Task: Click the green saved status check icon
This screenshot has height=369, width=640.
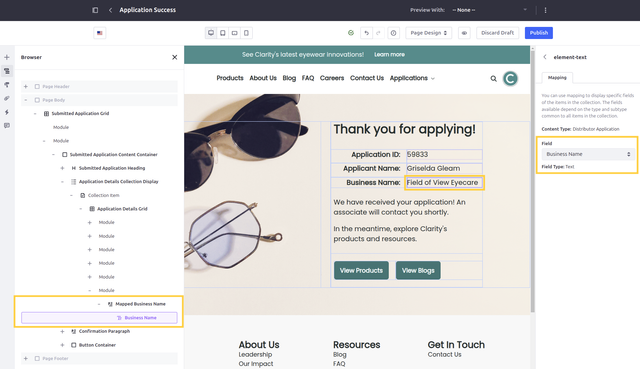Action: [x=351, y=33]
